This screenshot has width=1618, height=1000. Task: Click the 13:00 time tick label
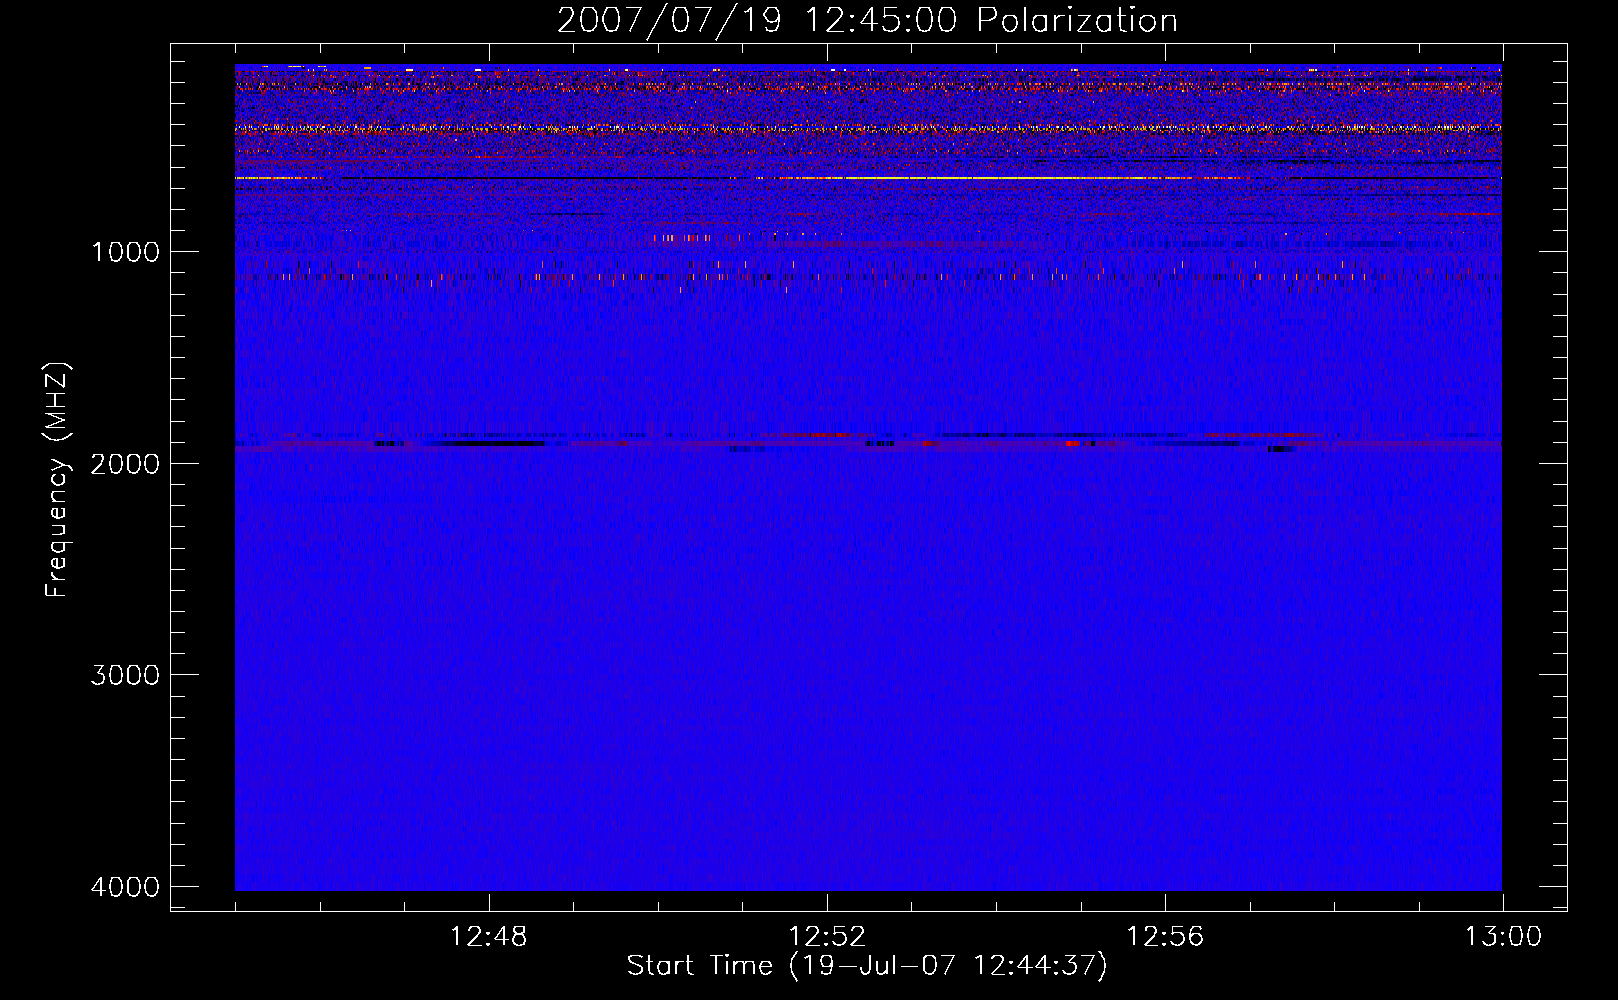click(1503, 937)
